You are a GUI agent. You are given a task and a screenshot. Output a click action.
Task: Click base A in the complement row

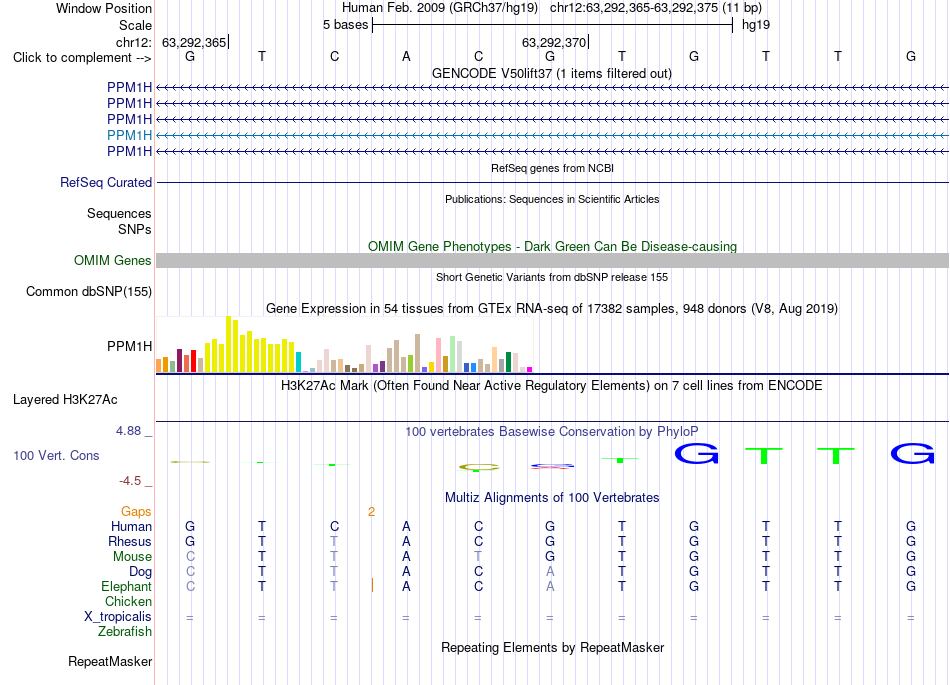(x=406, y=56)
